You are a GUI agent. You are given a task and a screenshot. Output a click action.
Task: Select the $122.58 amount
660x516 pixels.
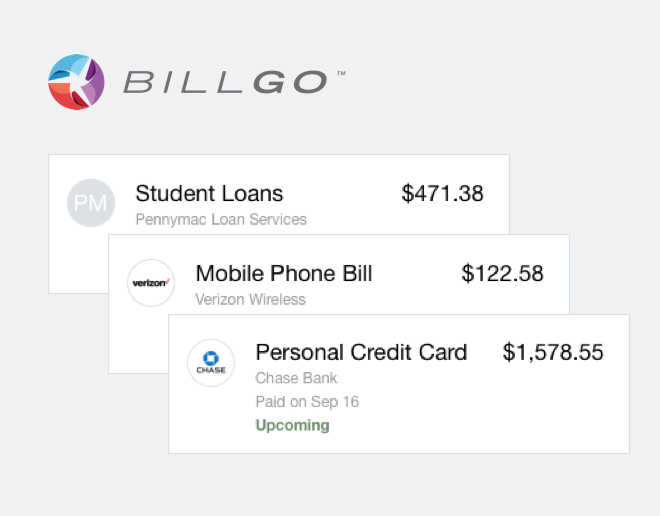pyautogui.click(x=503, y=274)
